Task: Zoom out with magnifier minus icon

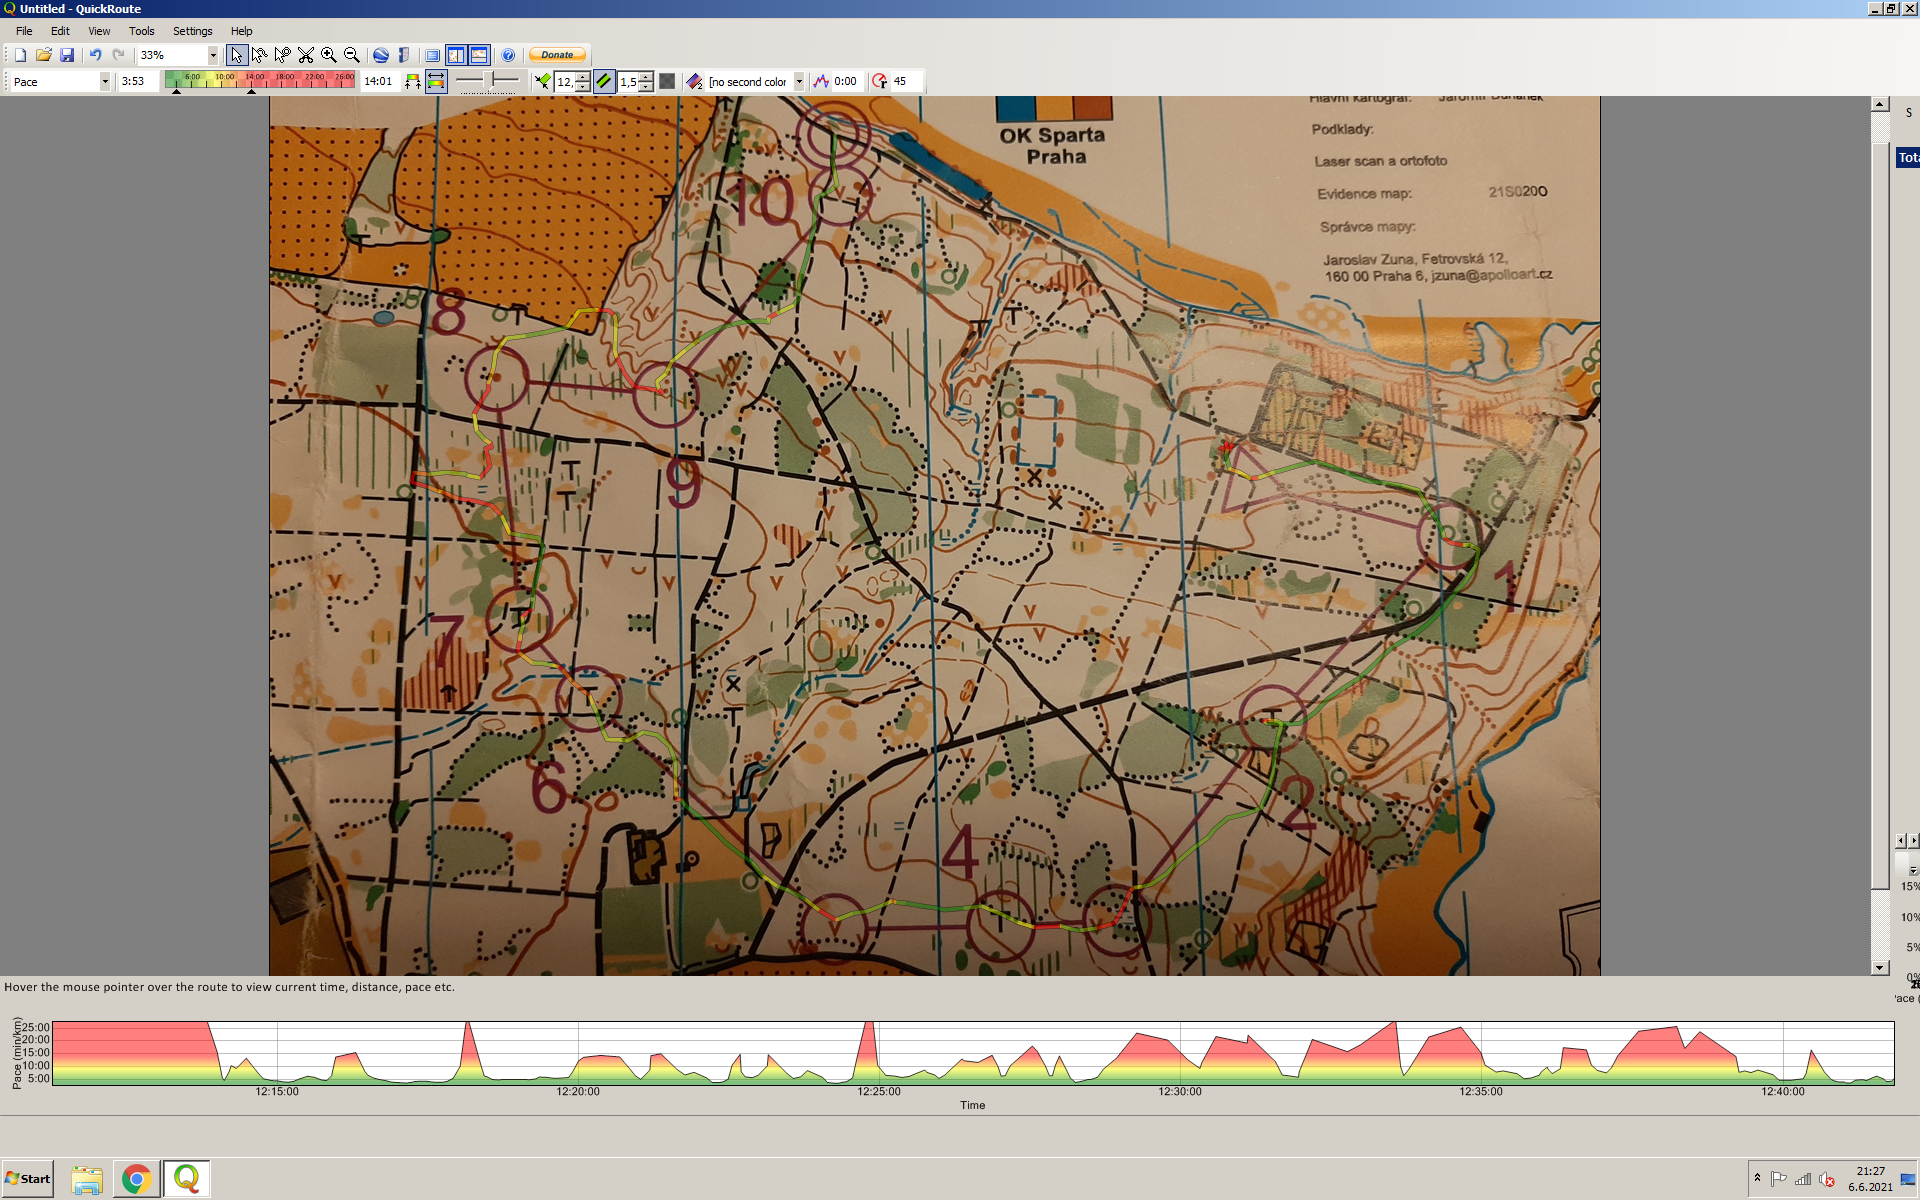Action: click(352, 55)
